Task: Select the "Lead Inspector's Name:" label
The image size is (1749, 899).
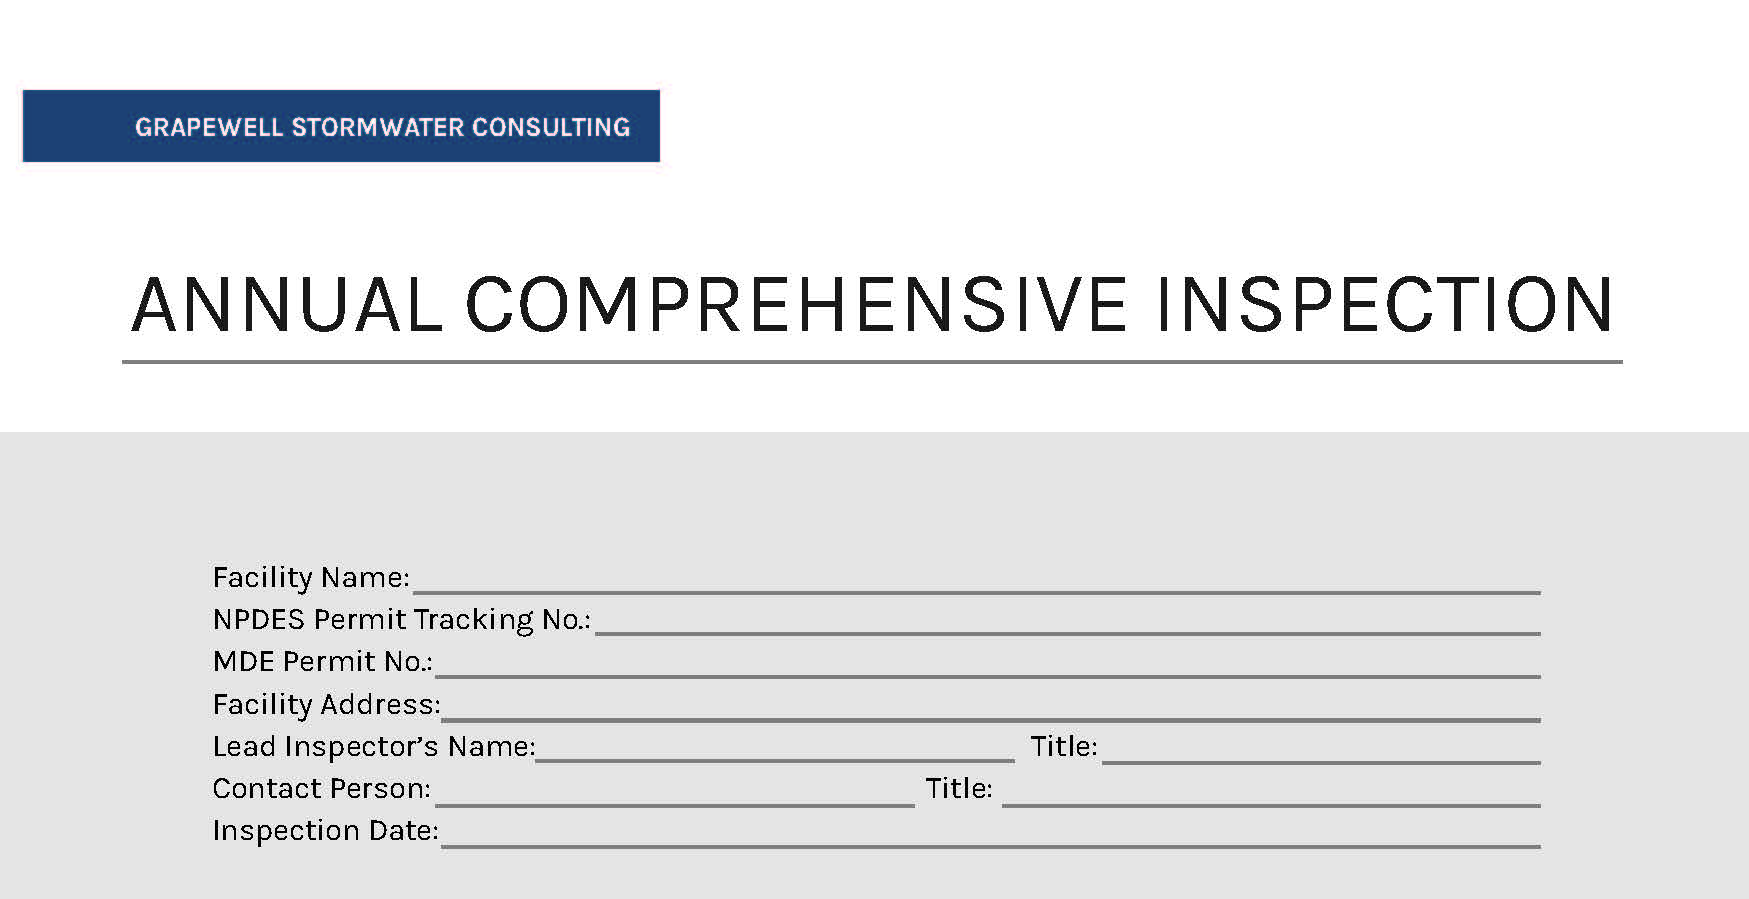Action: (374, 747)
